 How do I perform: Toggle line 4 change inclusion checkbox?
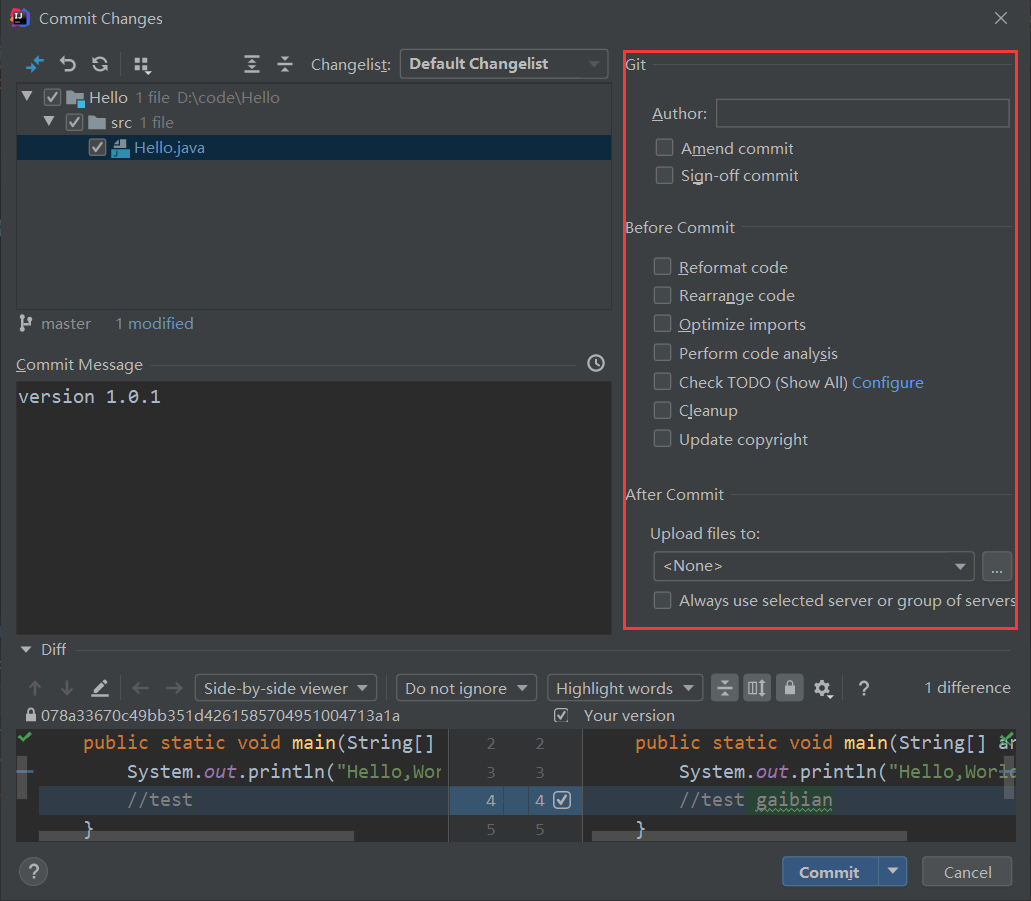tap(562, 800)
